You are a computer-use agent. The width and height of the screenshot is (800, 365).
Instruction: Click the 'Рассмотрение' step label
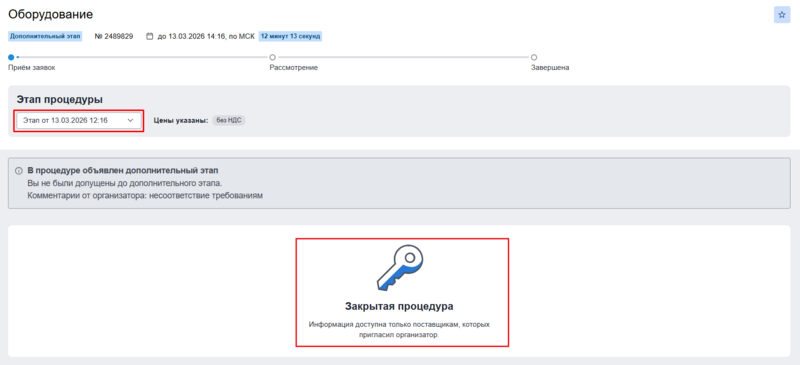coord(294,67)
